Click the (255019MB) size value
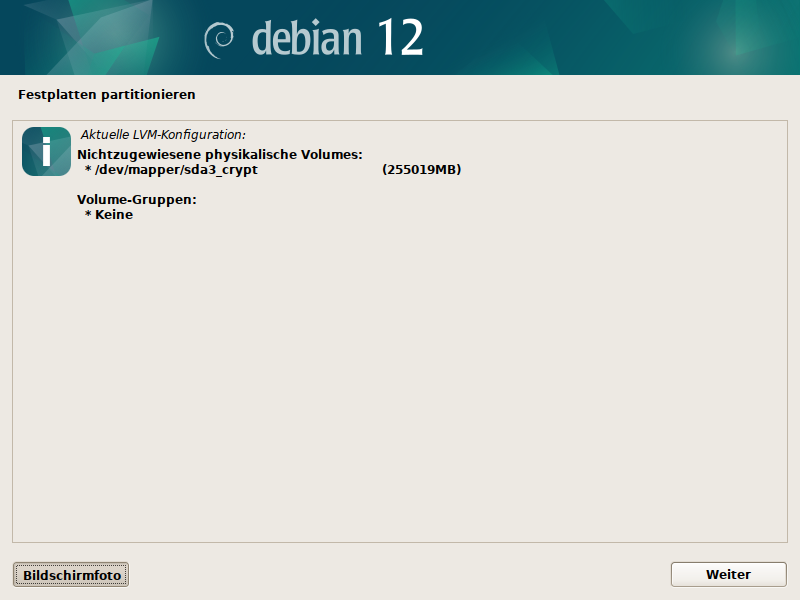The image size is (800, 600). point(421,170)
